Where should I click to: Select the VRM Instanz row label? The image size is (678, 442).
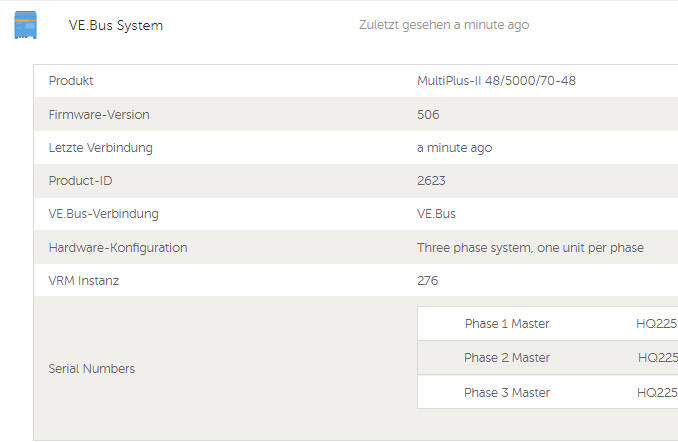point(84,281)
